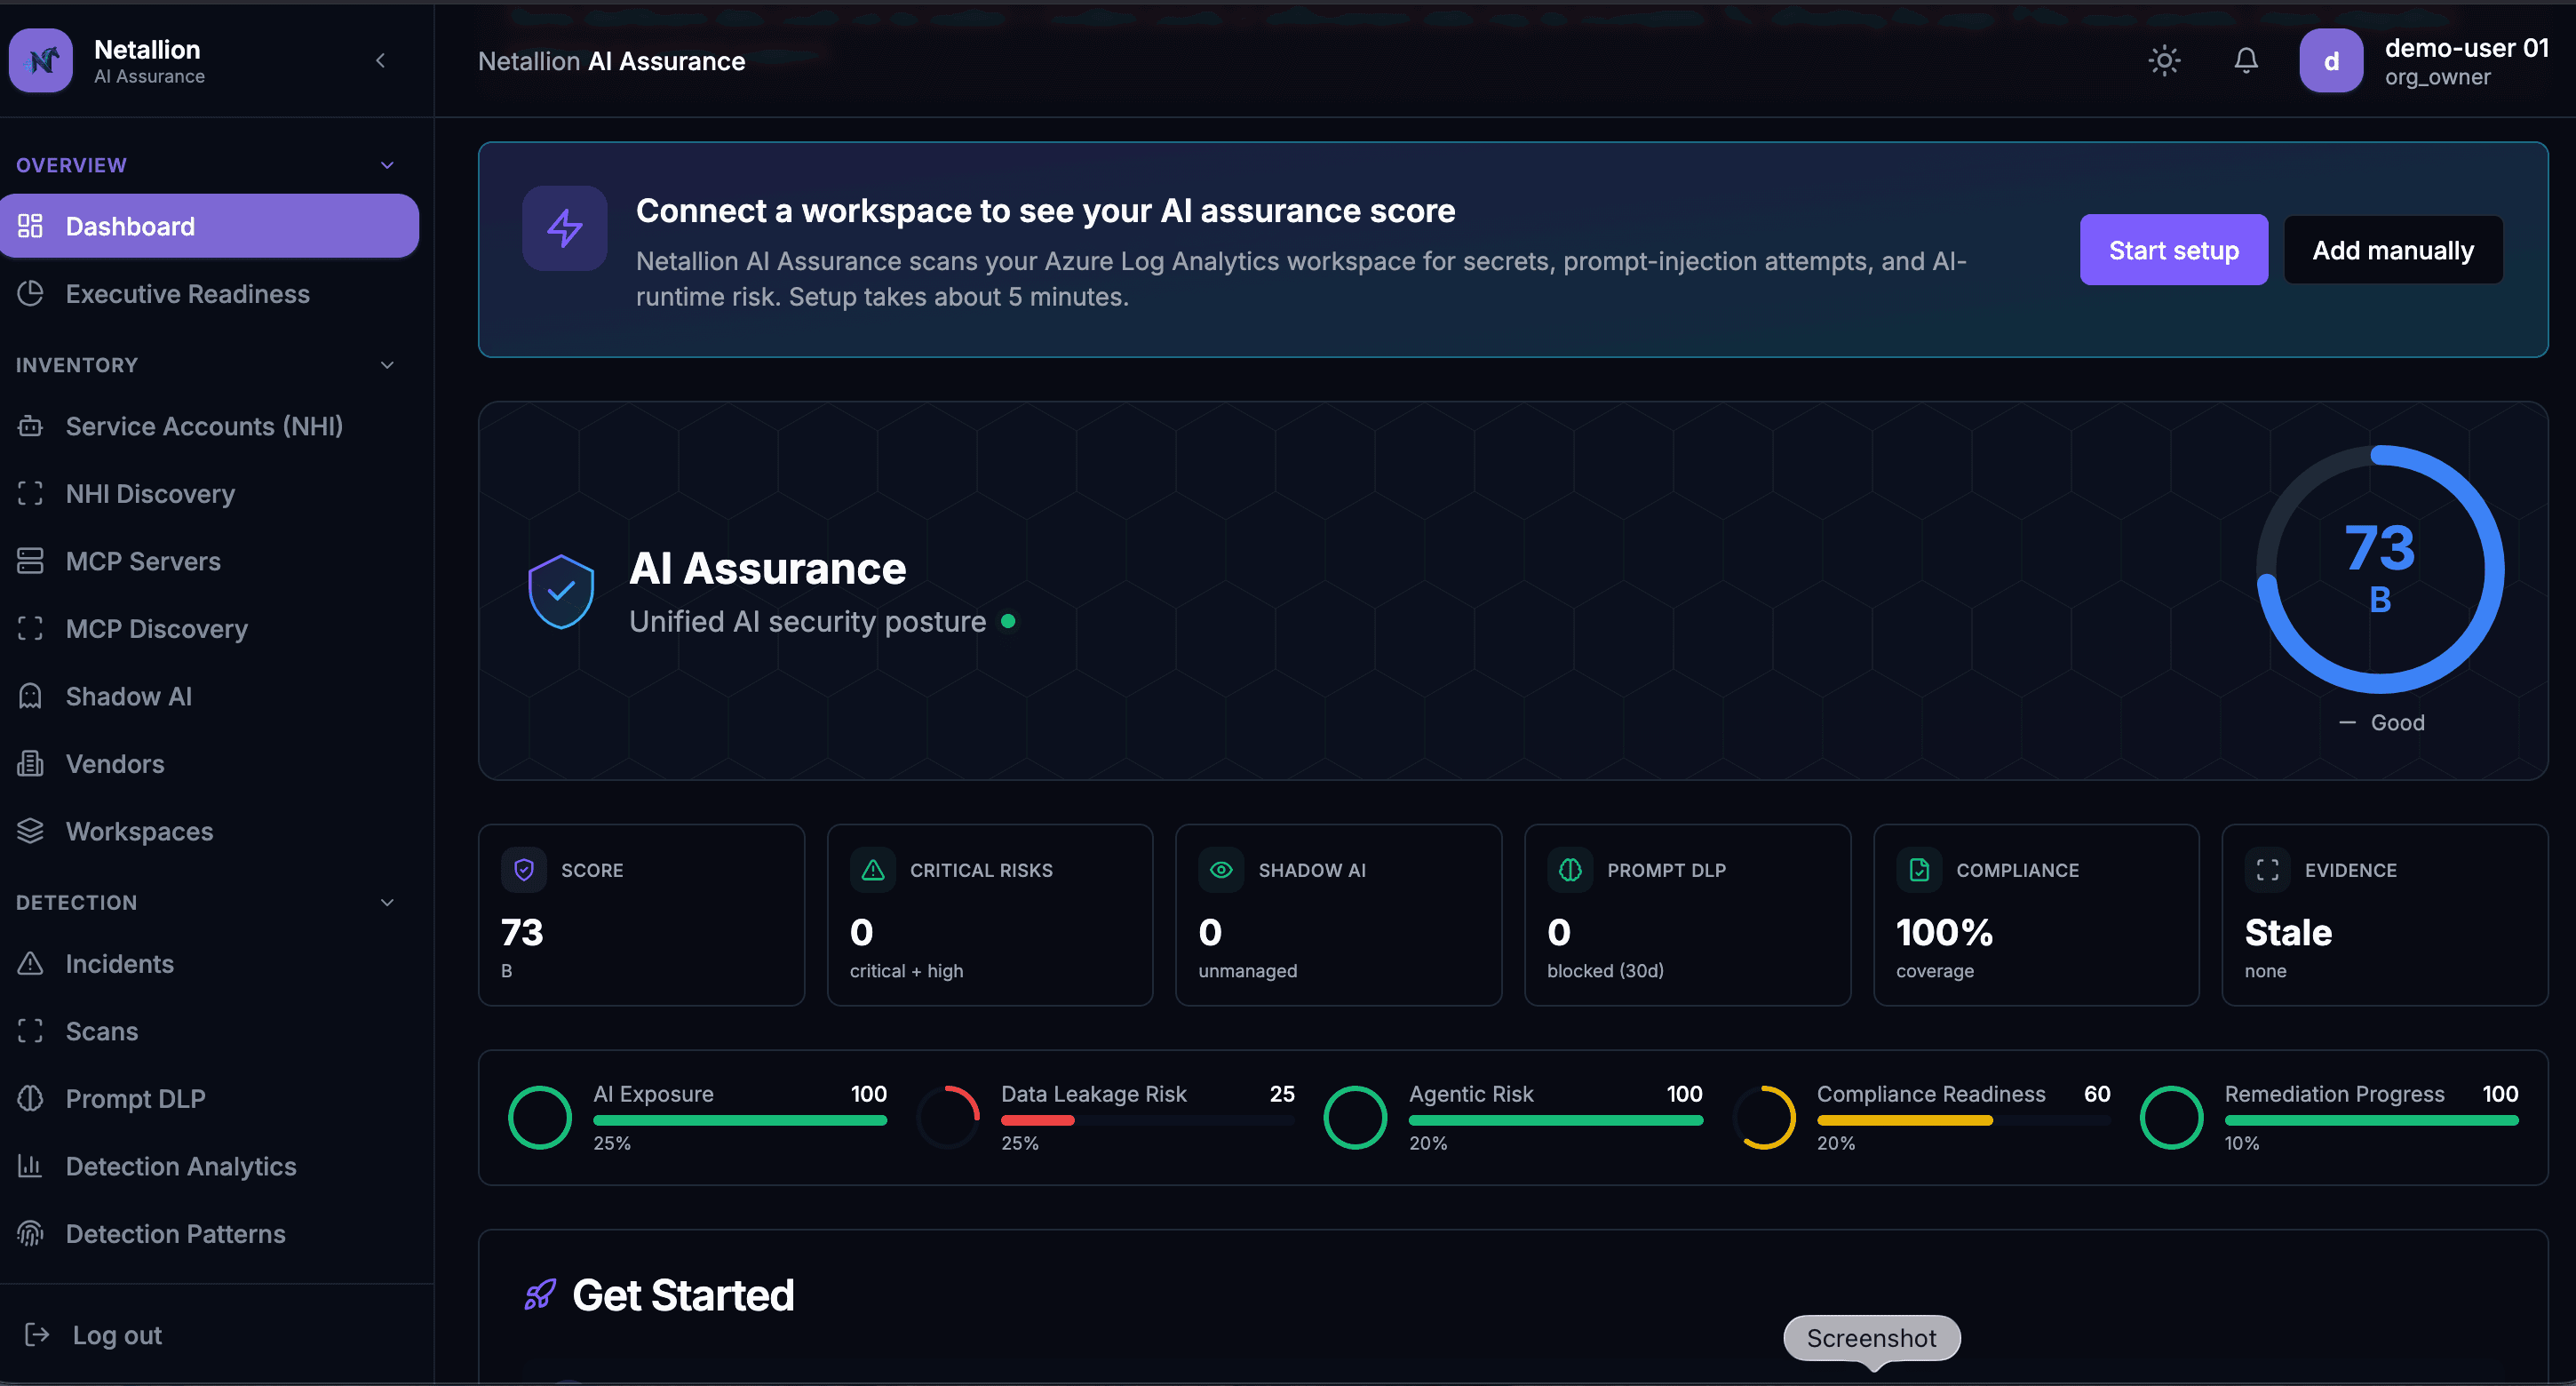Screen dimensions: 2576x1386
Task: Click the Compliance Readiness yellow bar
Action: 1905,1121
